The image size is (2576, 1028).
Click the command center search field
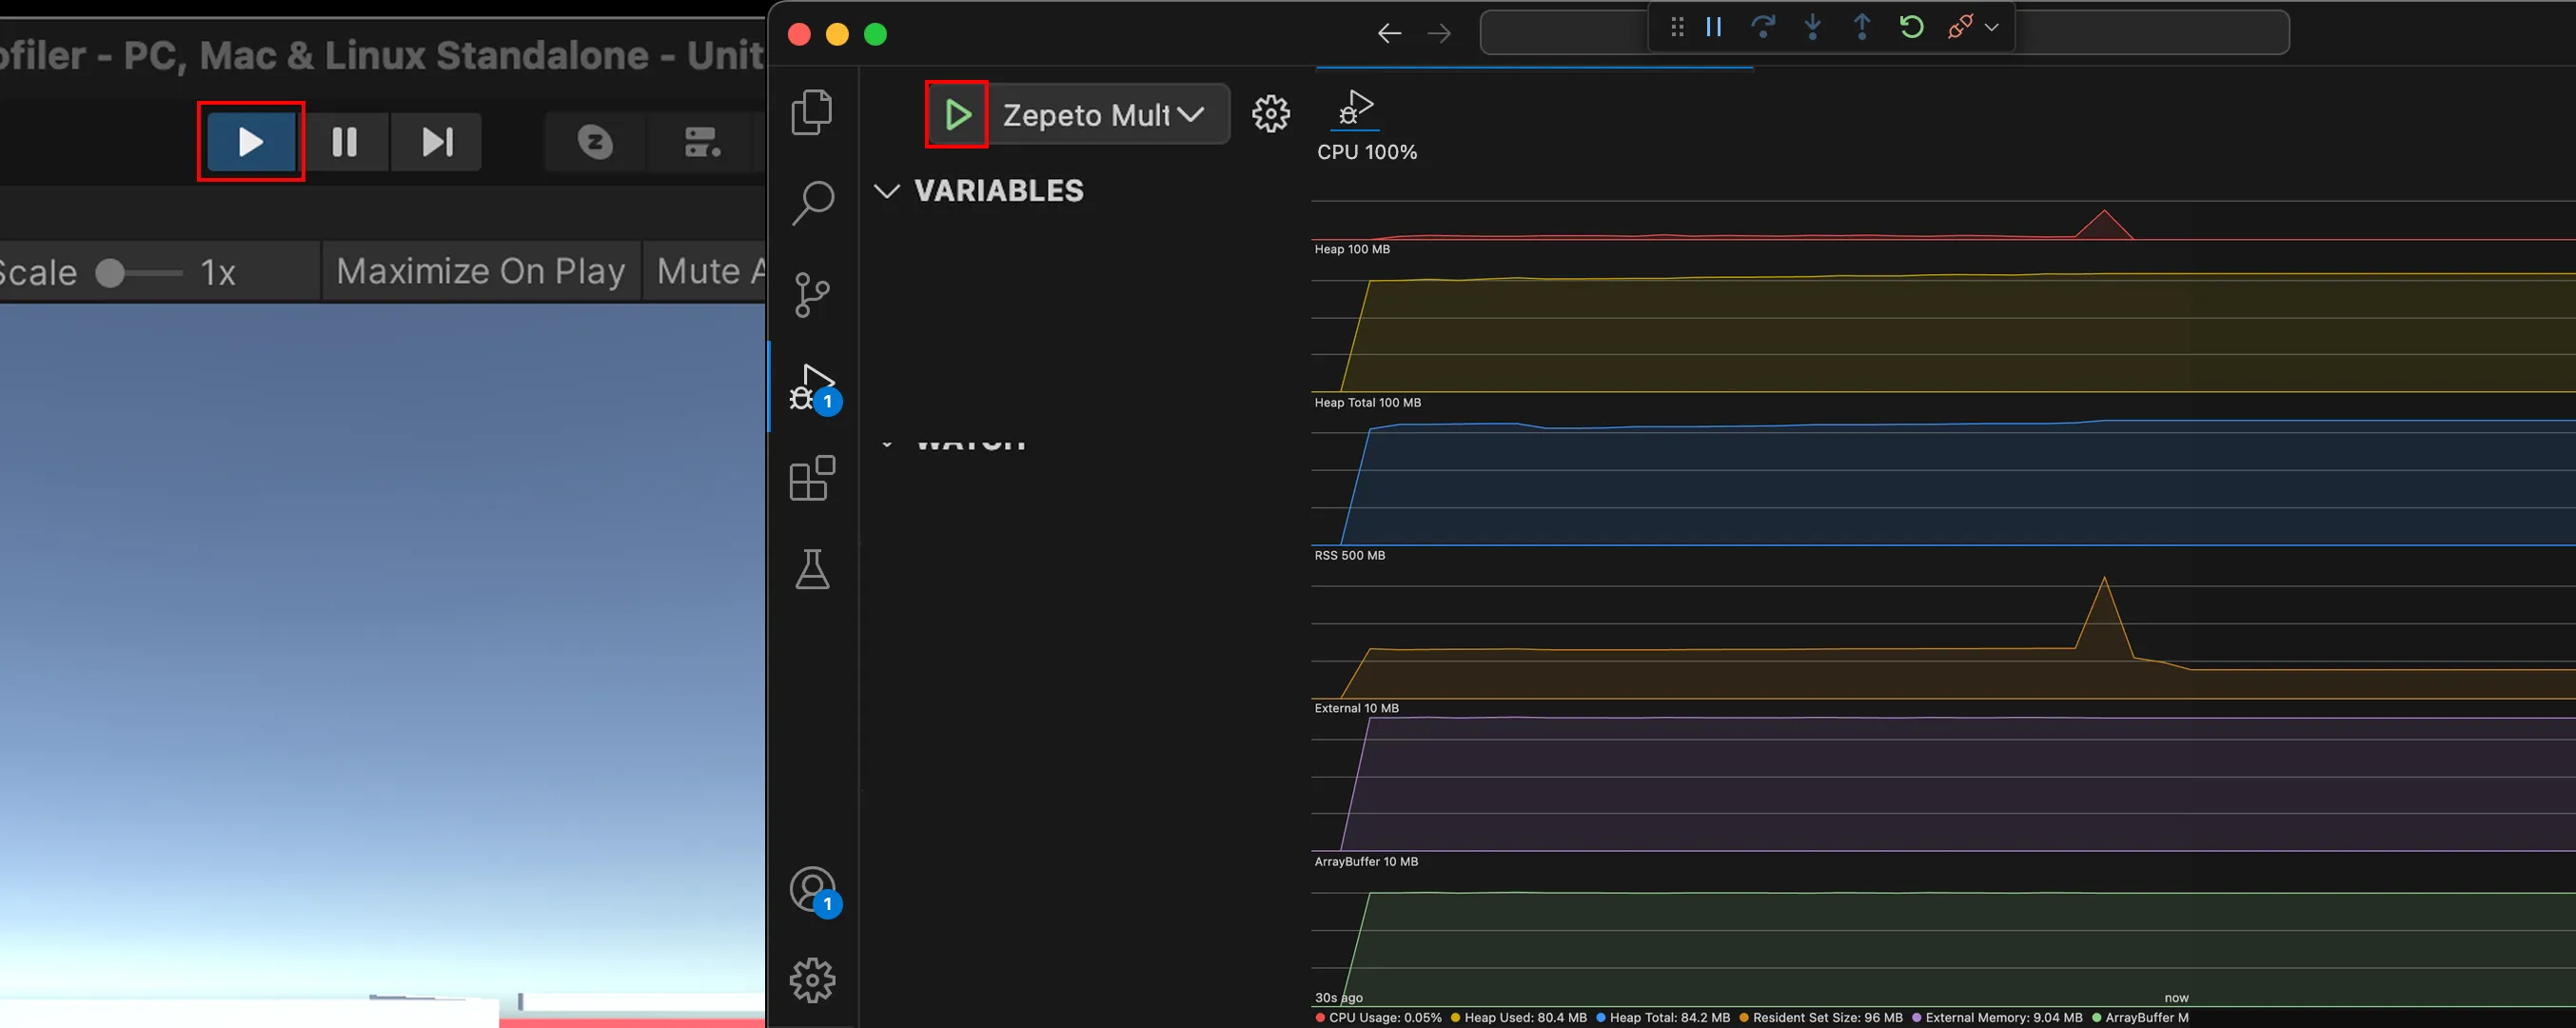1884,32
